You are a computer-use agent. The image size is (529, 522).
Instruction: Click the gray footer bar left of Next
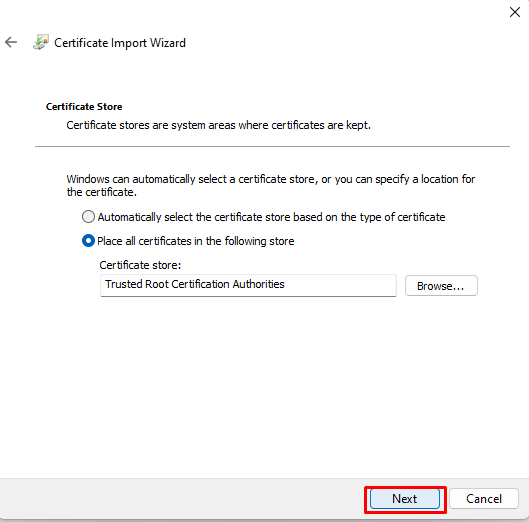point(182,499)
